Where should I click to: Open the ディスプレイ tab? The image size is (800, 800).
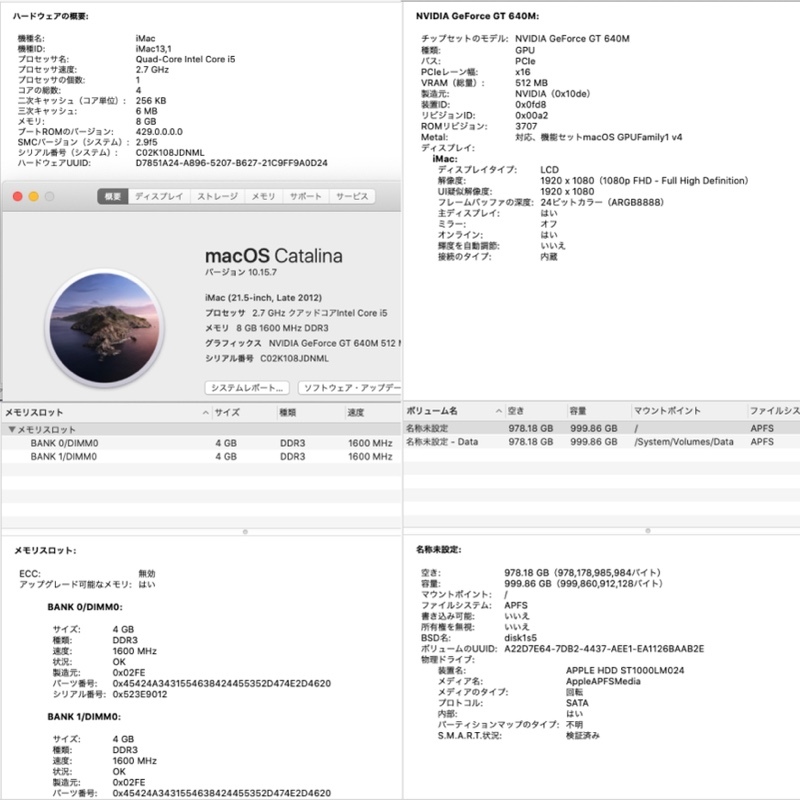(159, 196)
